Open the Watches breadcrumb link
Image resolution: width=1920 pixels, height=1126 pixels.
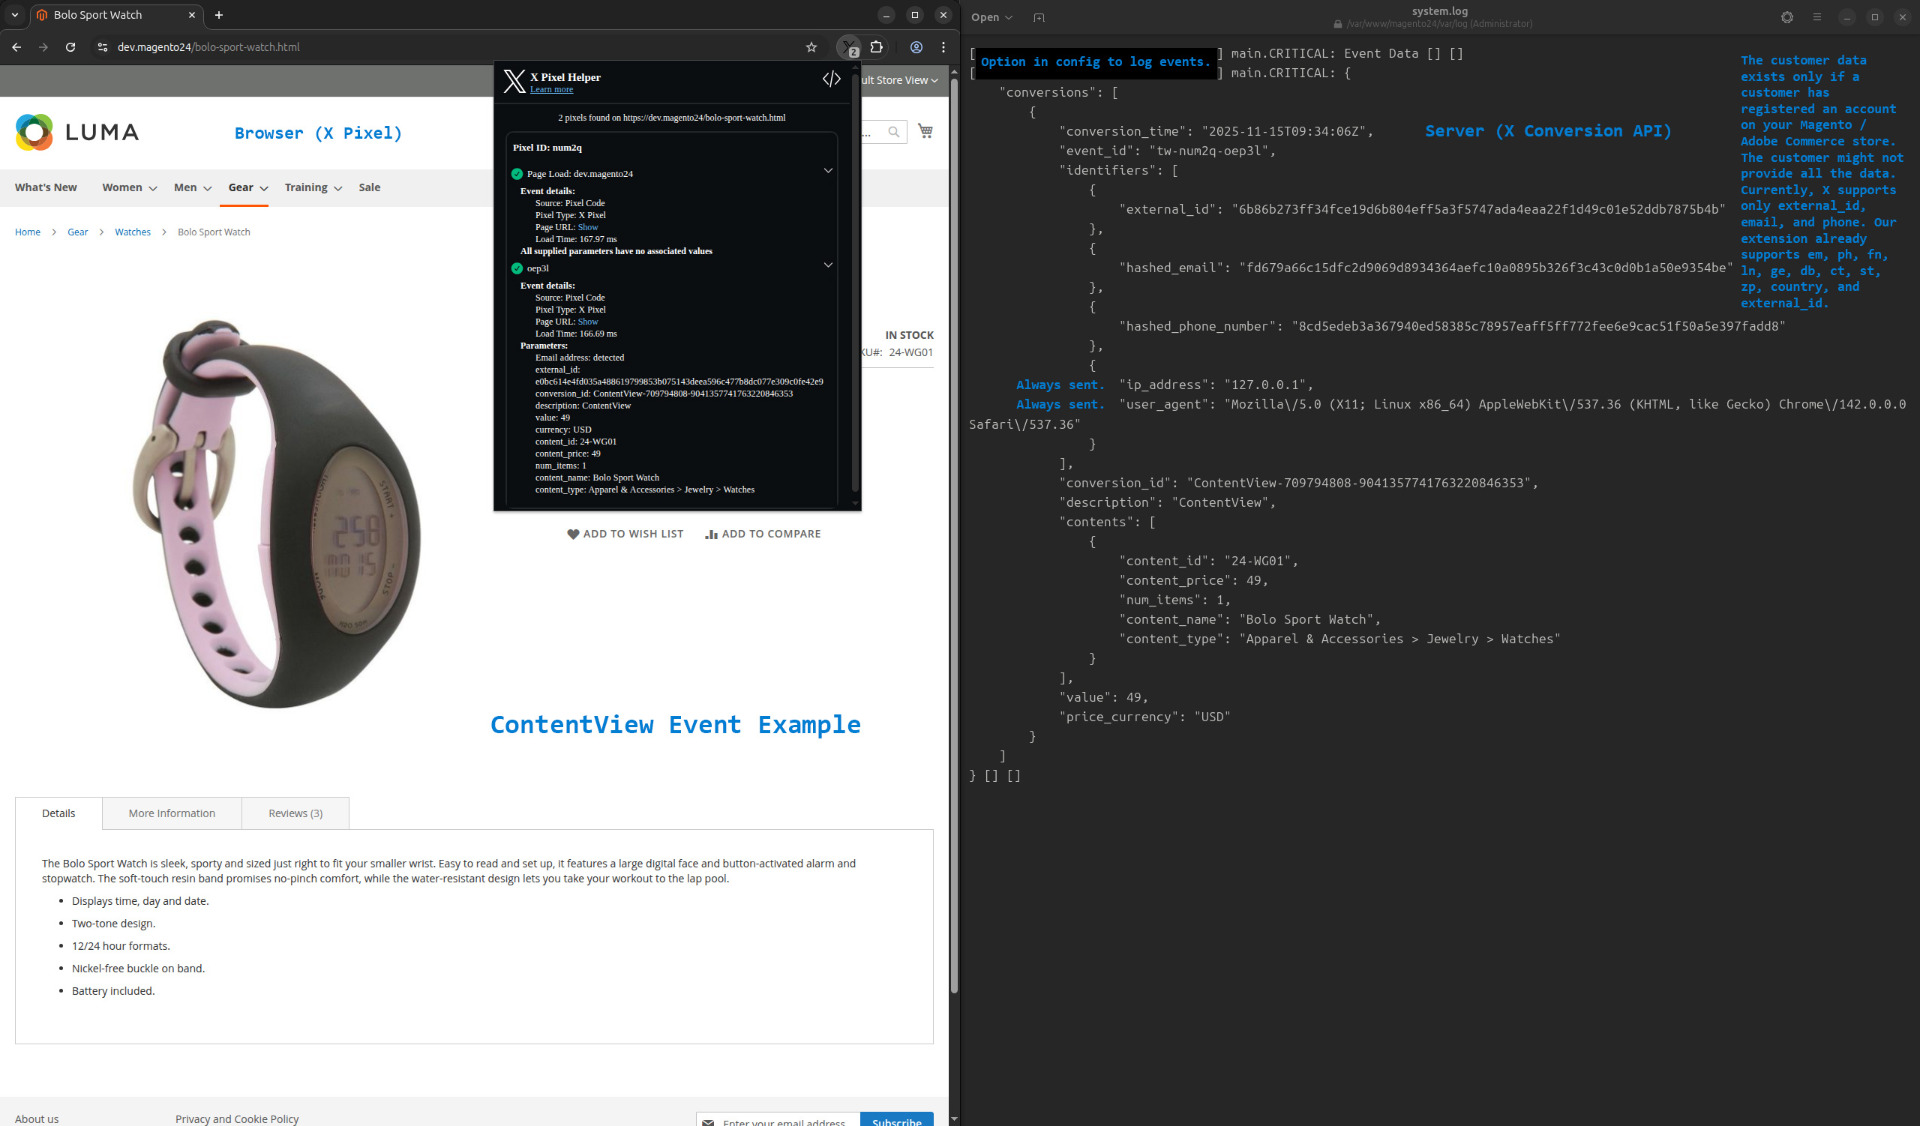coord(132,232)
